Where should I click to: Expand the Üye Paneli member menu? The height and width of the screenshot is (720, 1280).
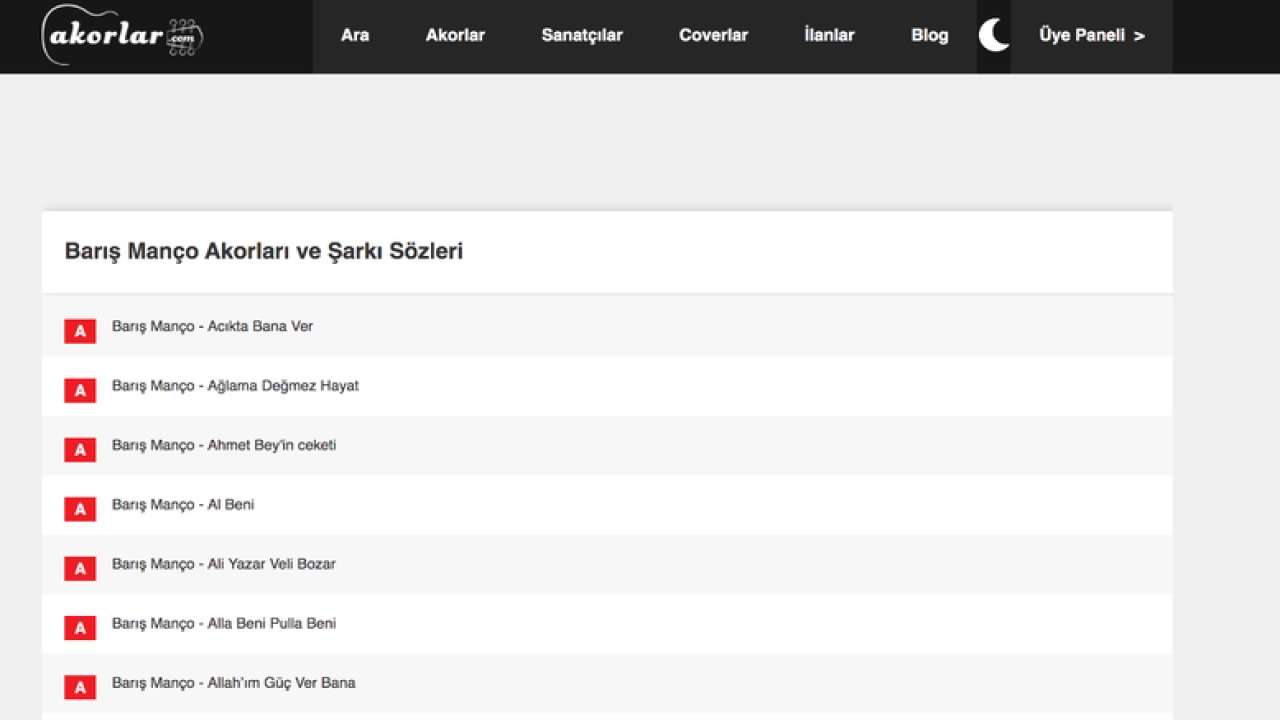click(1091, 36)
